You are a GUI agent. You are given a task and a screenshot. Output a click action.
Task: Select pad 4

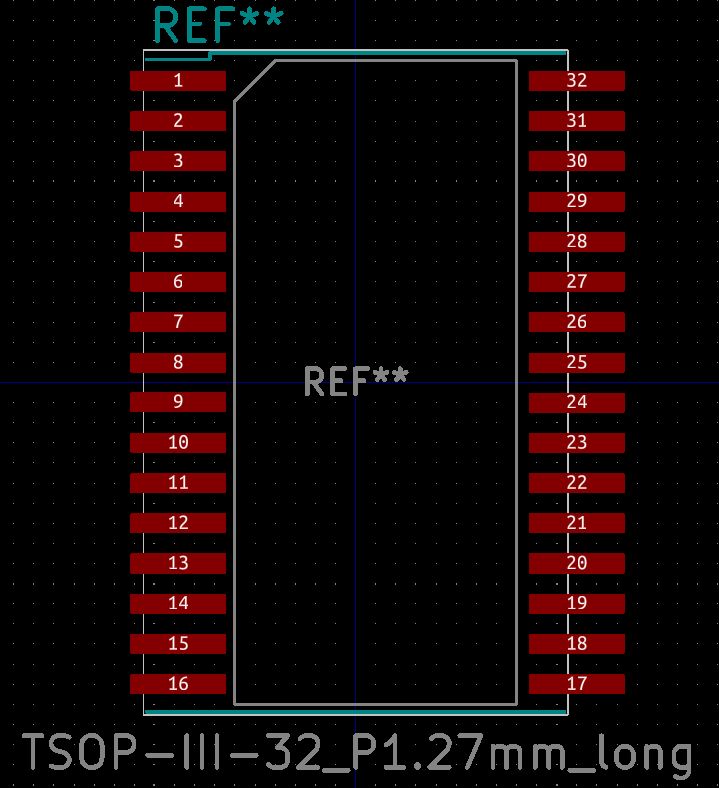click(178, 201)
